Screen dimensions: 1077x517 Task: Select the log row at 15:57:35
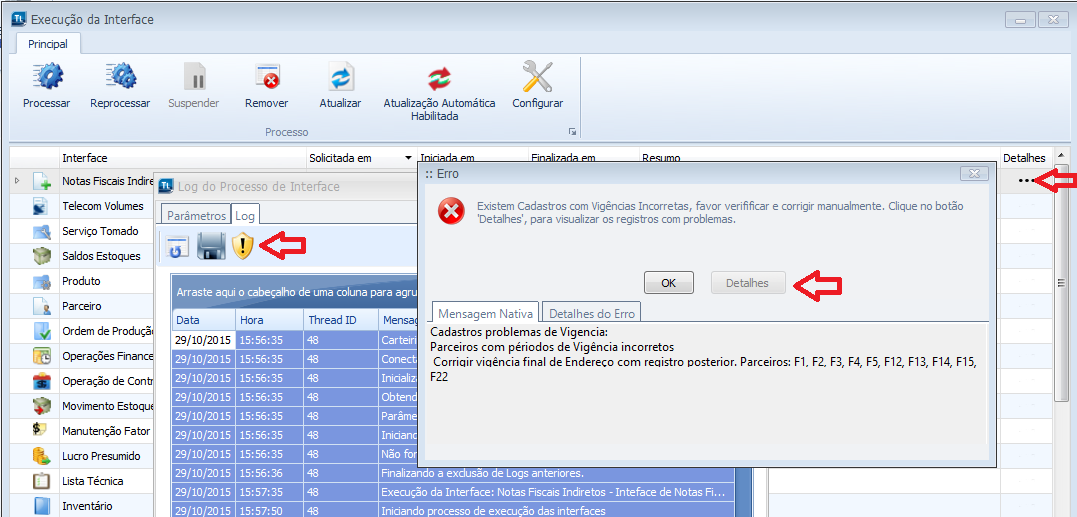pos(453,492)
